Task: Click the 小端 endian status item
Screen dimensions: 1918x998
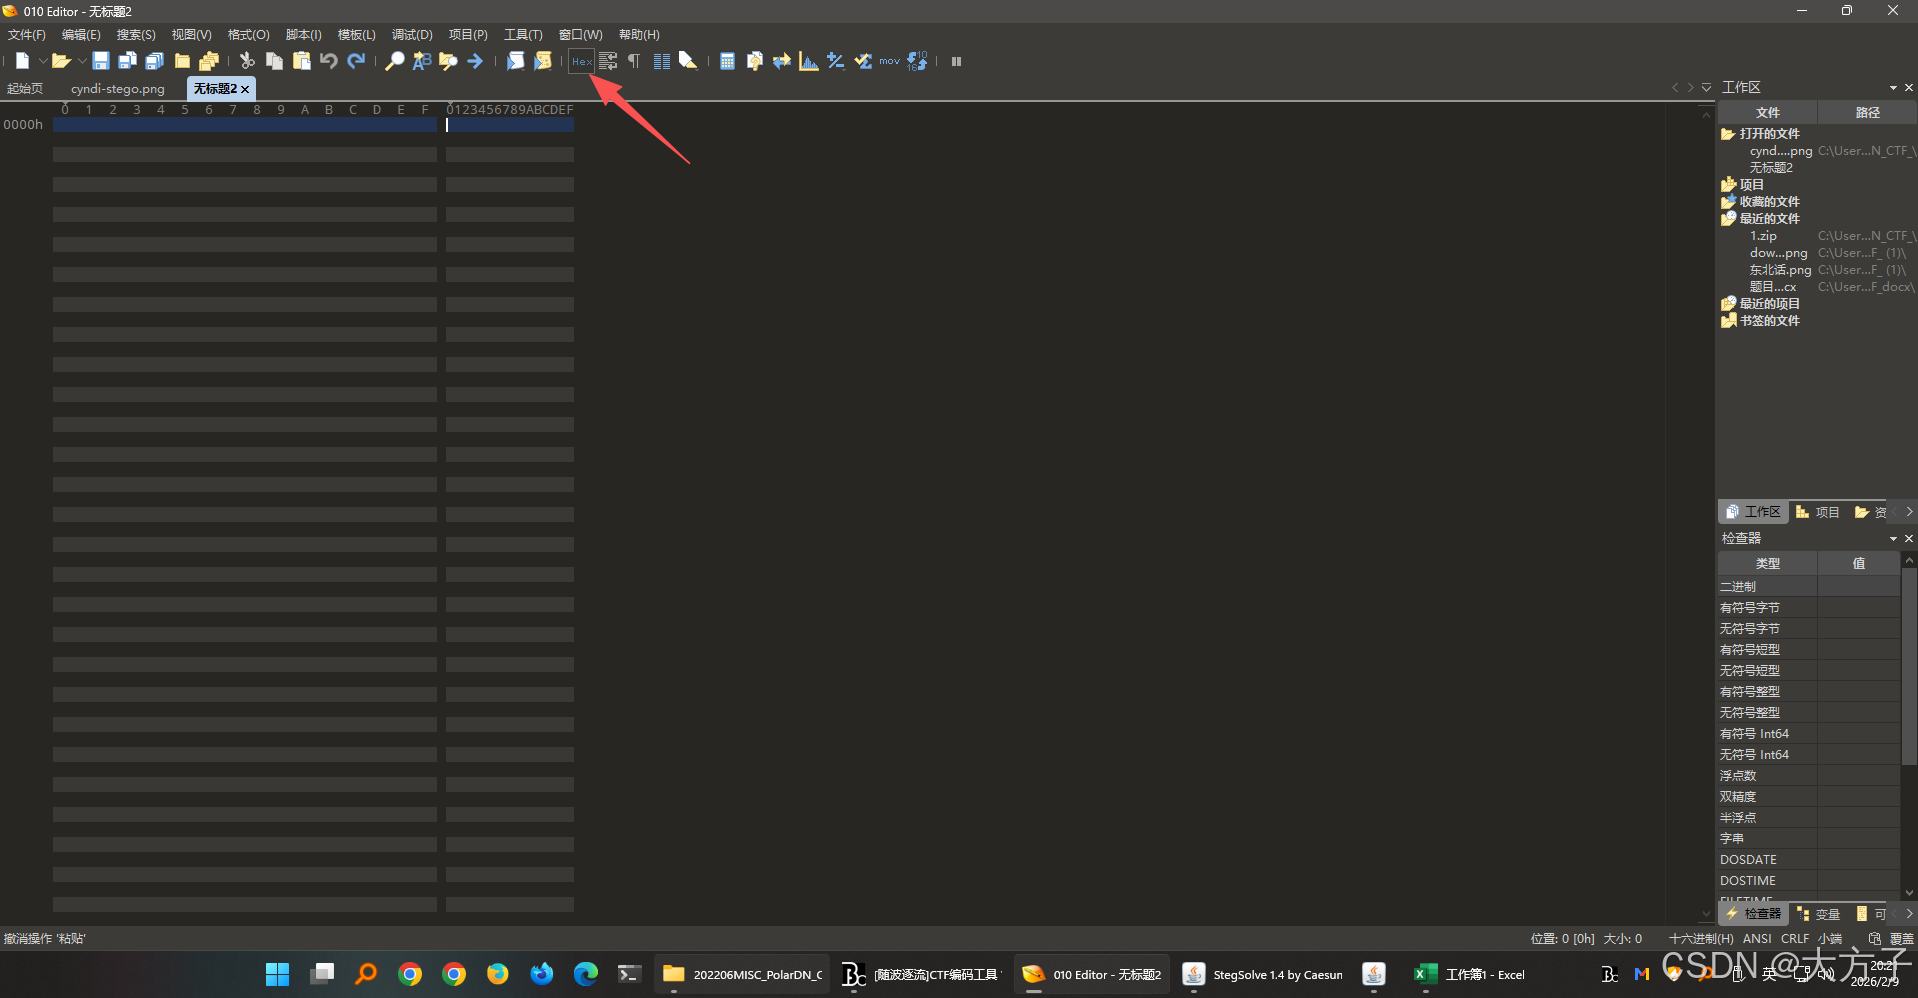Action: coord(1830,939)
